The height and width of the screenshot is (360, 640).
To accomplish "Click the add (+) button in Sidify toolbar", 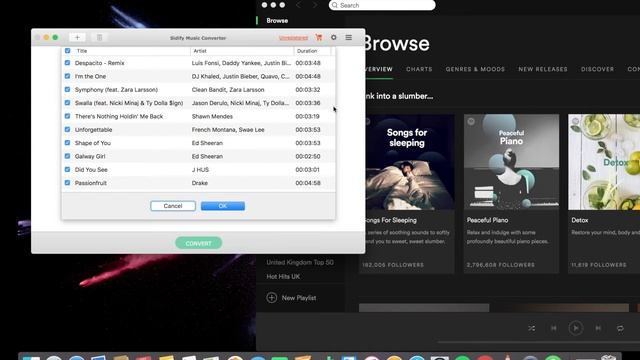I will pyautogui.click(x=77, y=38).
